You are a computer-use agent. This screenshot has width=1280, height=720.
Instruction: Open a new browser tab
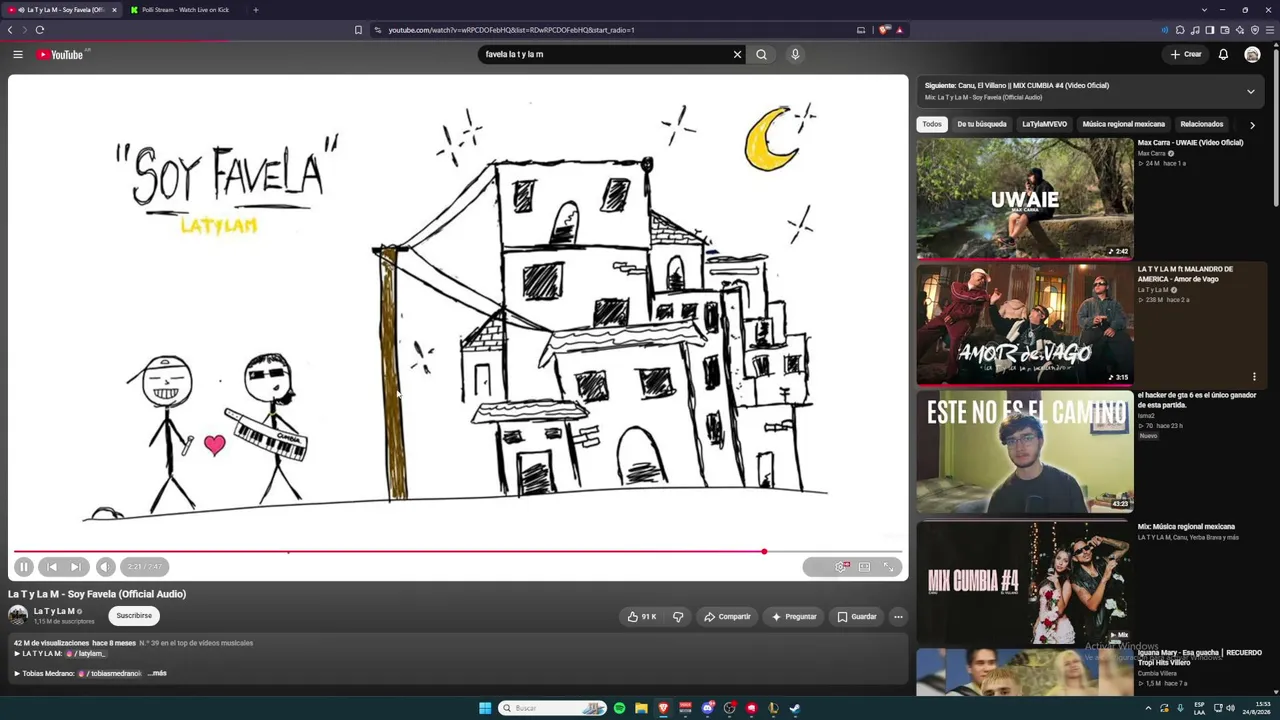pos(255,10)
